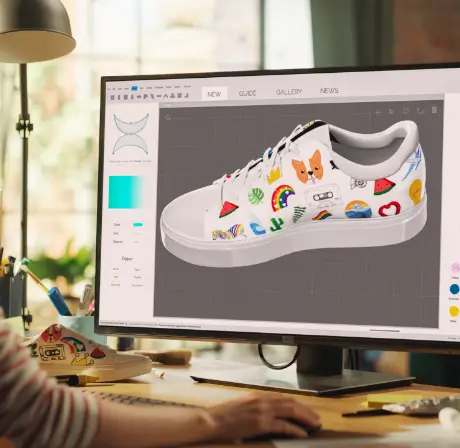Click the trash icon at canvas corner

click(434, 110)
